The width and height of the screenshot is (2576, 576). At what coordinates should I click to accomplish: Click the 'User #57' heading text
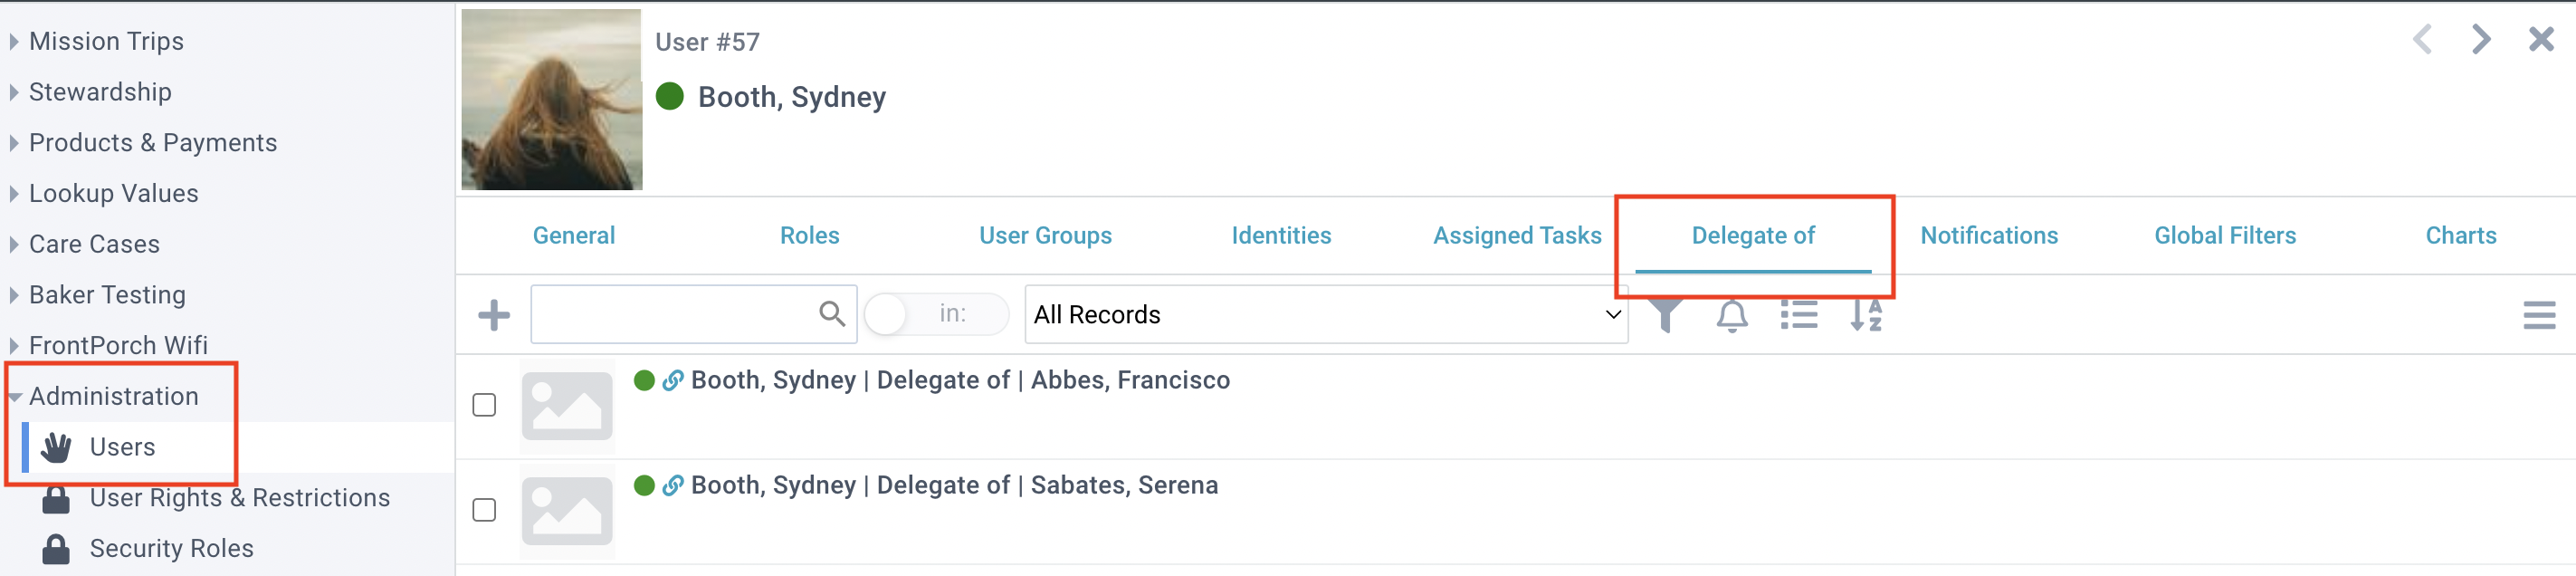tap(707, 42)
